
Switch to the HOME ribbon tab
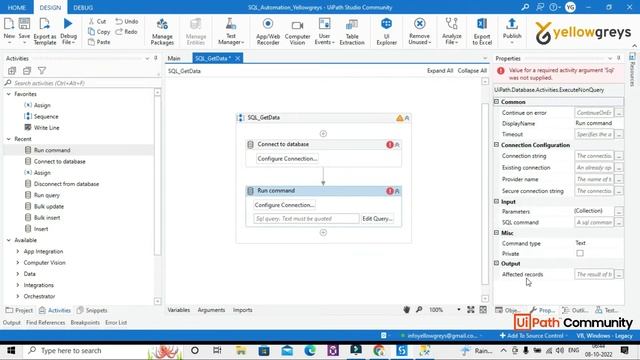[17, 7]
